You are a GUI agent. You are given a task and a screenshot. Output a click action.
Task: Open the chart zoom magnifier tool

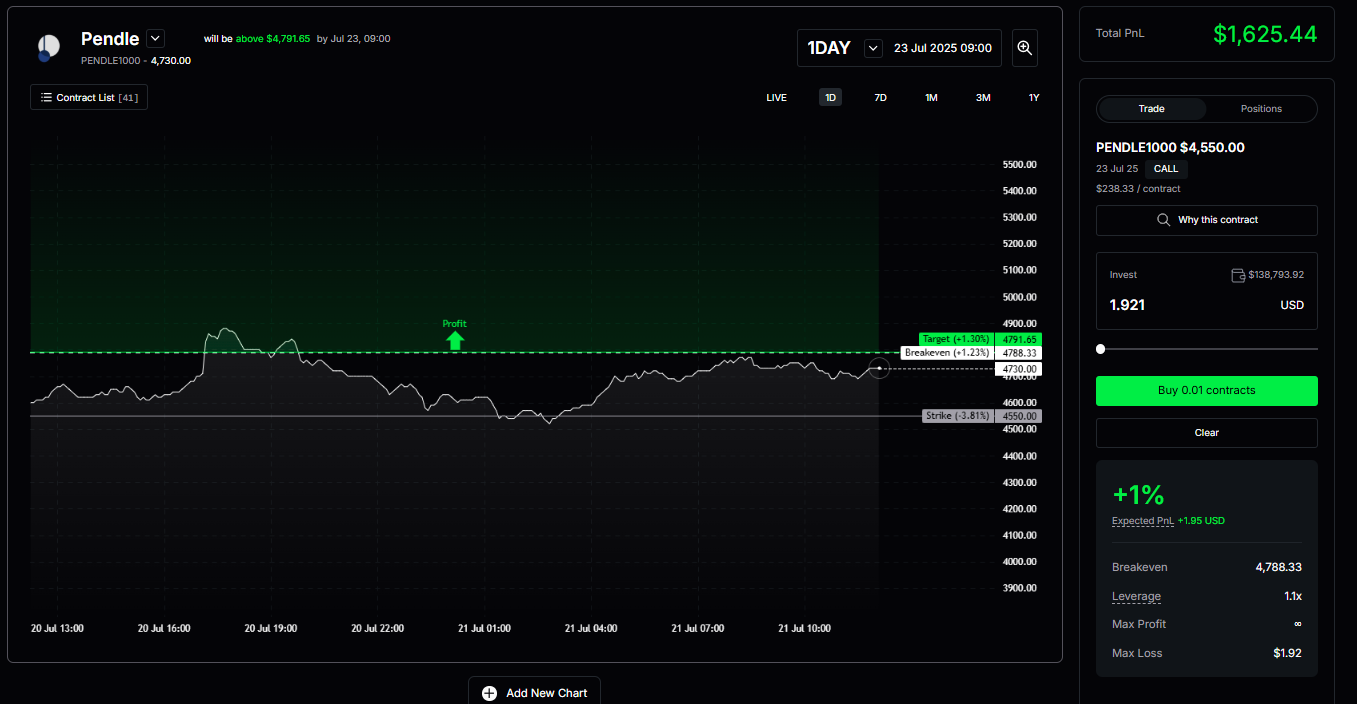pos(1024,47)
